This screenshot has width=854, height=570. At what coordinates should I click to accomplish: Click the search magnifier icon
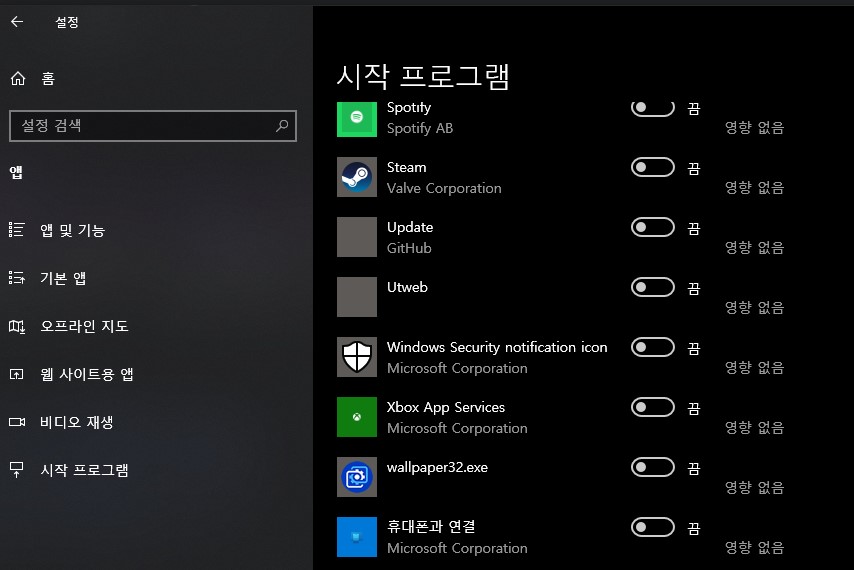[x=282, y=126]
